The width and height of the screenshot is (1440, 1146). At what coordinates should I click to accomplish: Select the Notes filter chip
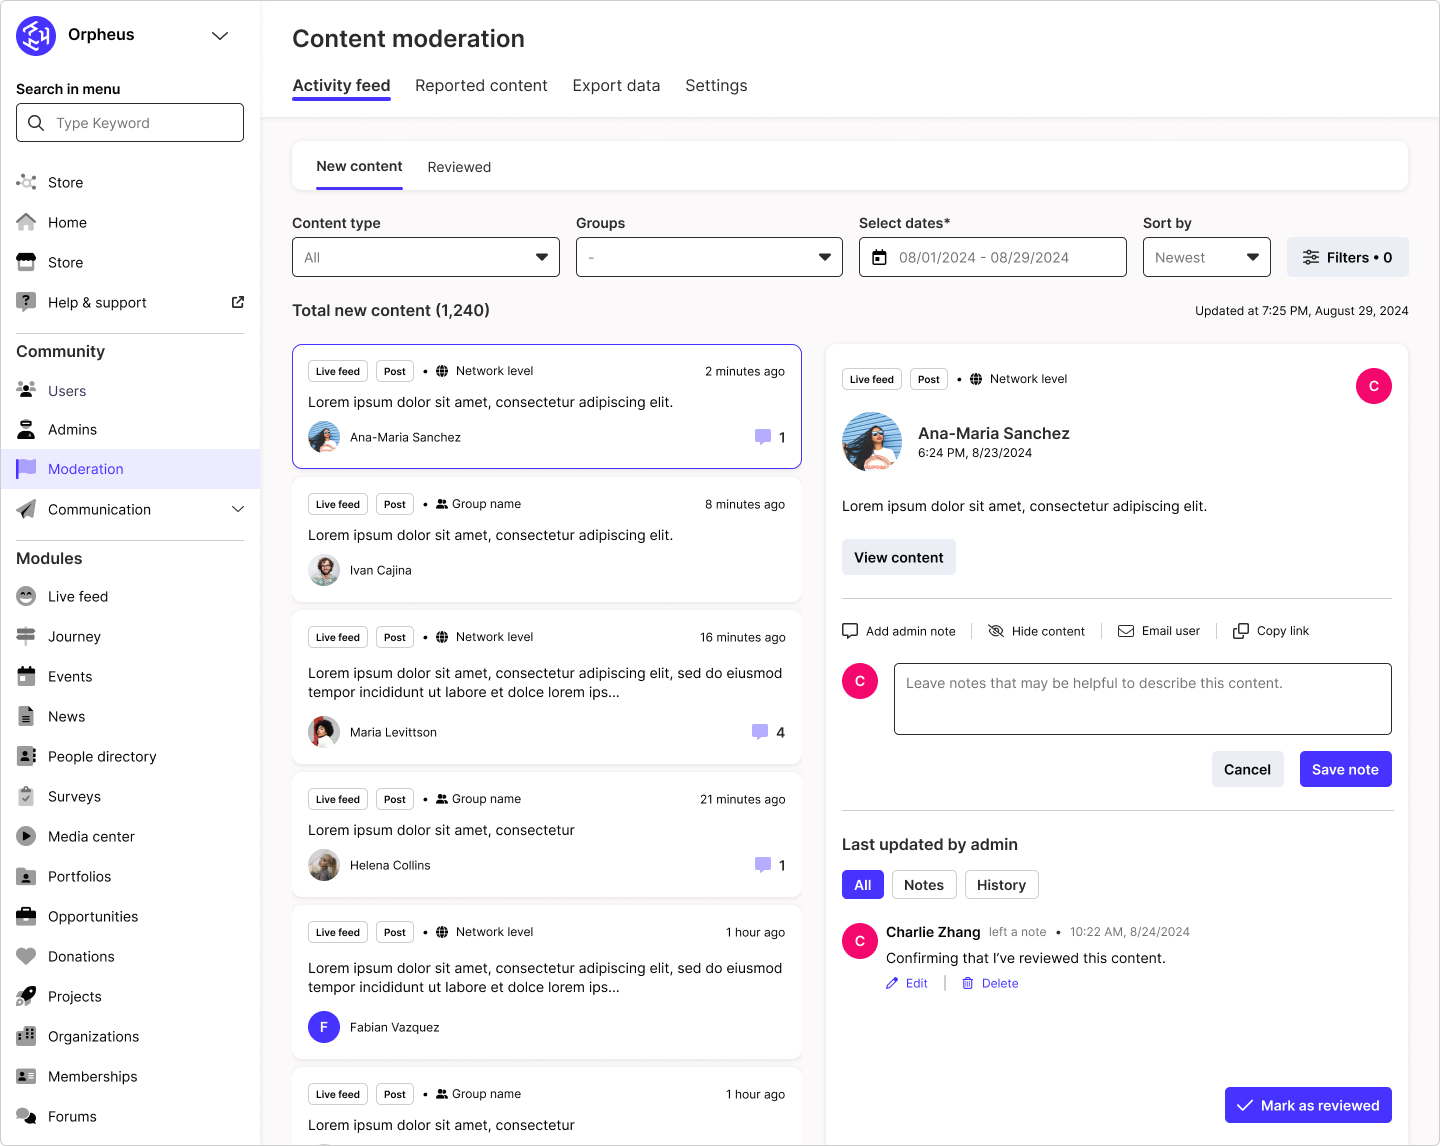(x=924, y=885)
